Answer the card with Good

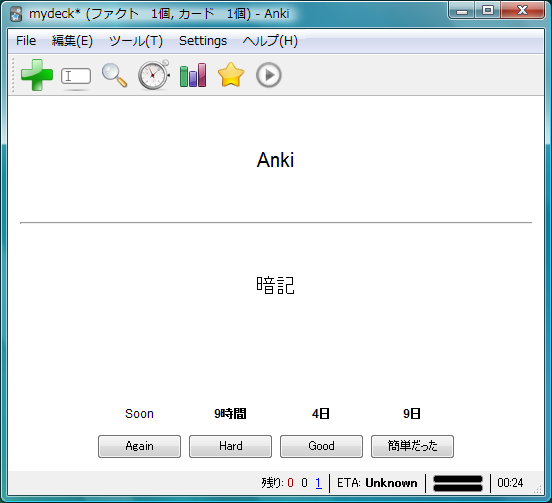click(x=321, y=446)
